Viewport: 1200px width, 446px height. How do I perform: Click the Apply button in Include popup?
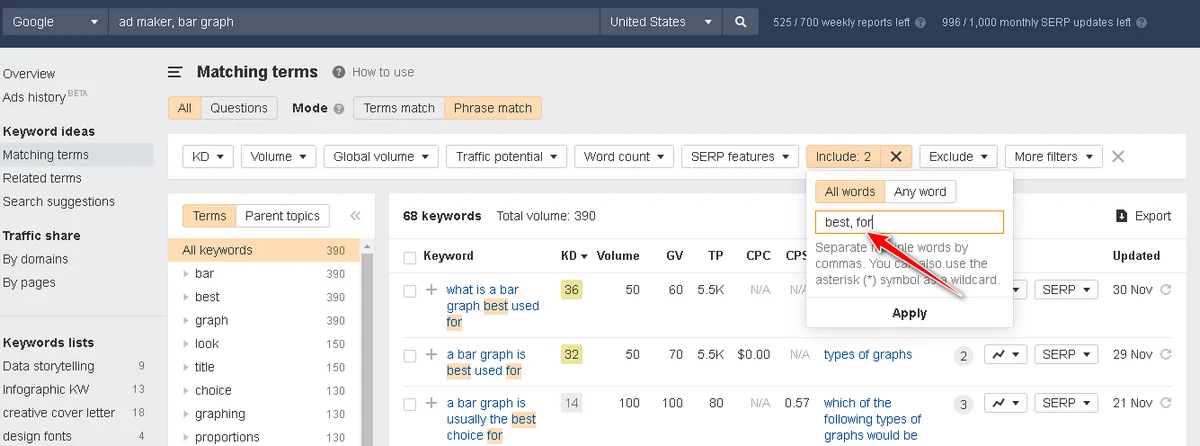pos(909,313)
